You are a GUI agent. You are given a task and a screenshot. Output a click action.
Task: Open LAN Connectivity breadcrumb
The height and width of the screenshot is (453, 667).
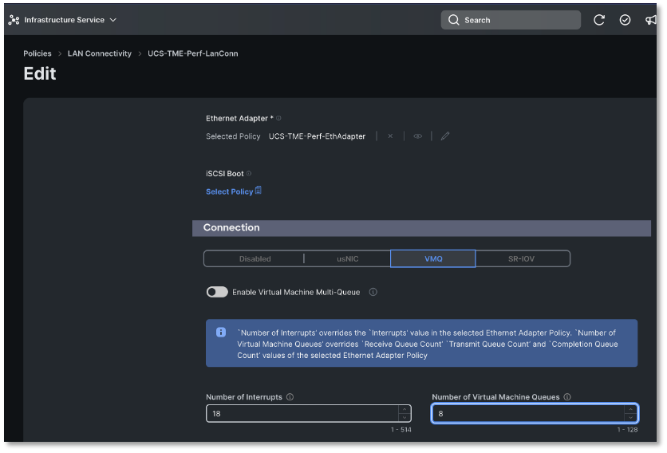coord(100,54)
